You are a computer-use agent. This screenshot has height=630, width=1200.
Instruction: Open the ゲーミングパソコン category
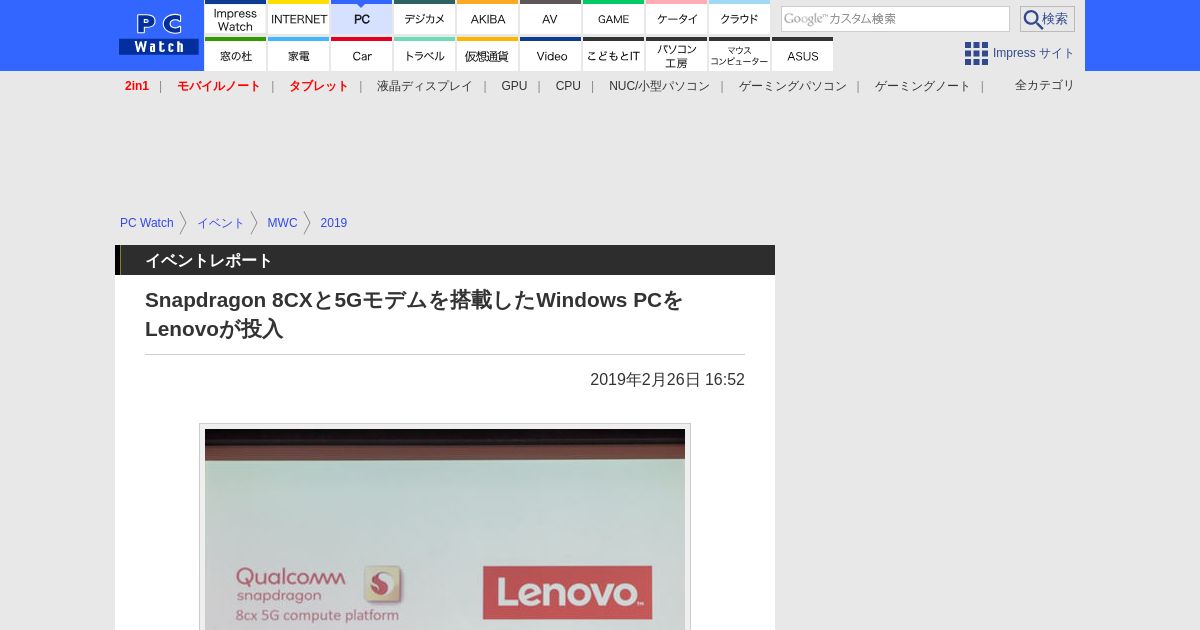coord(793,86)
